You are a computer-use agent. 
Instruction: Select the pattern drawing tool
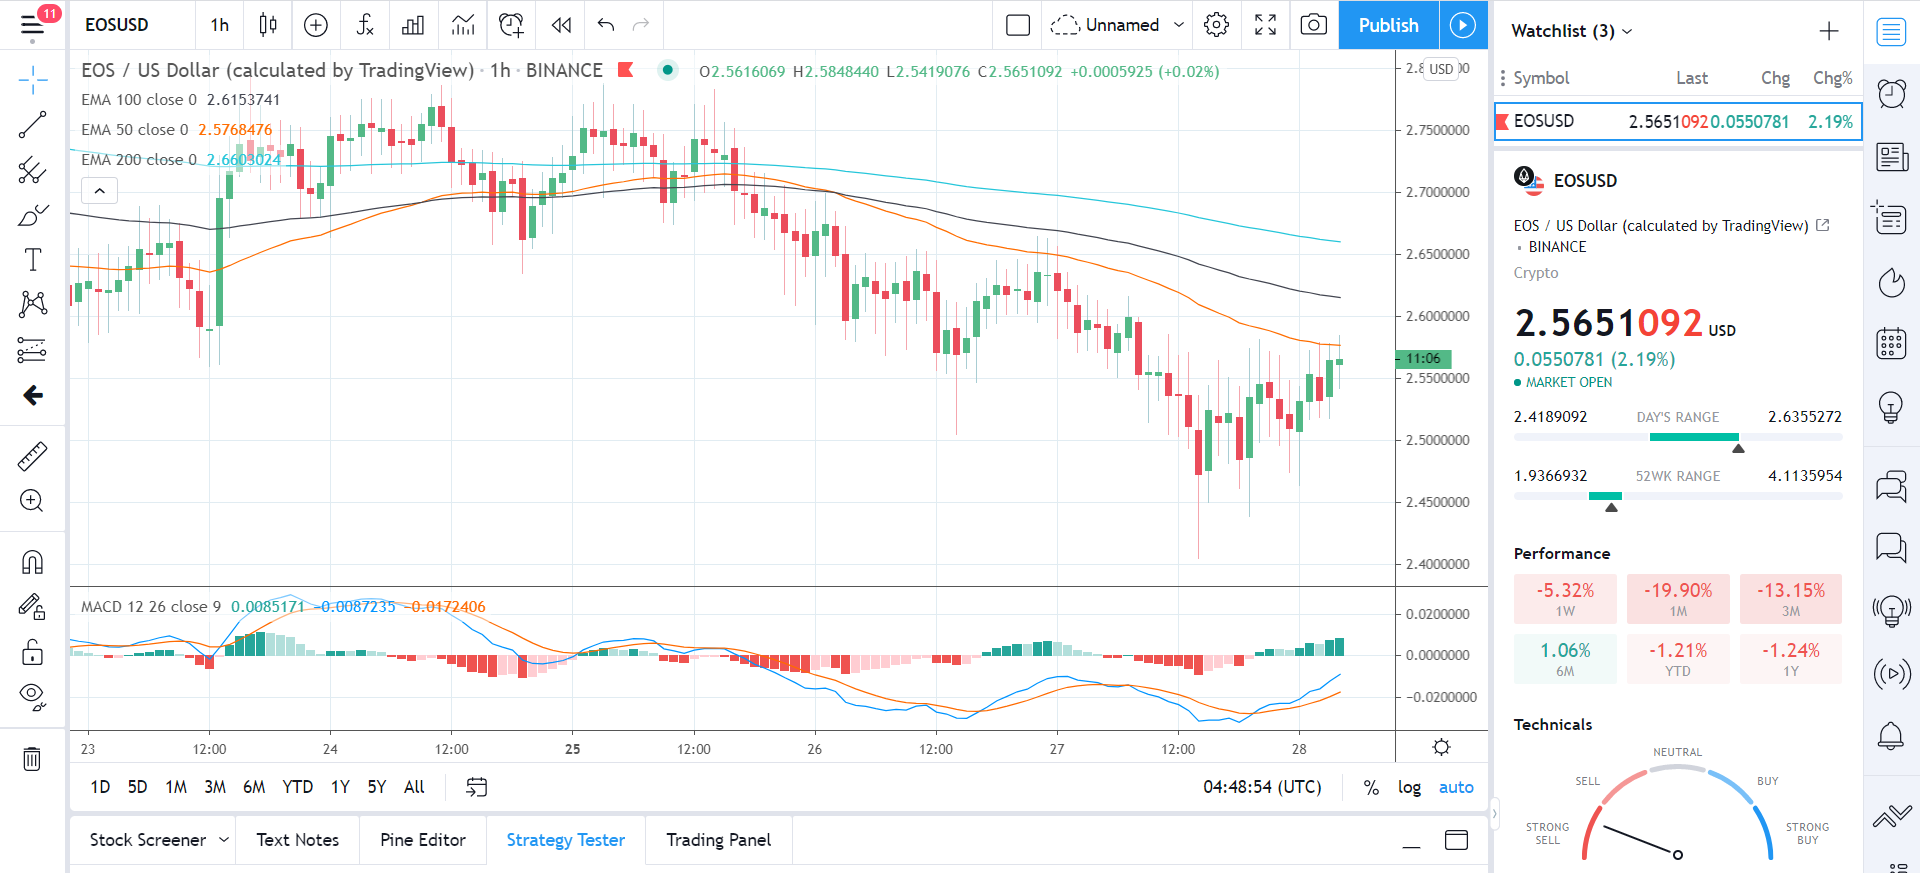[32, 304]
